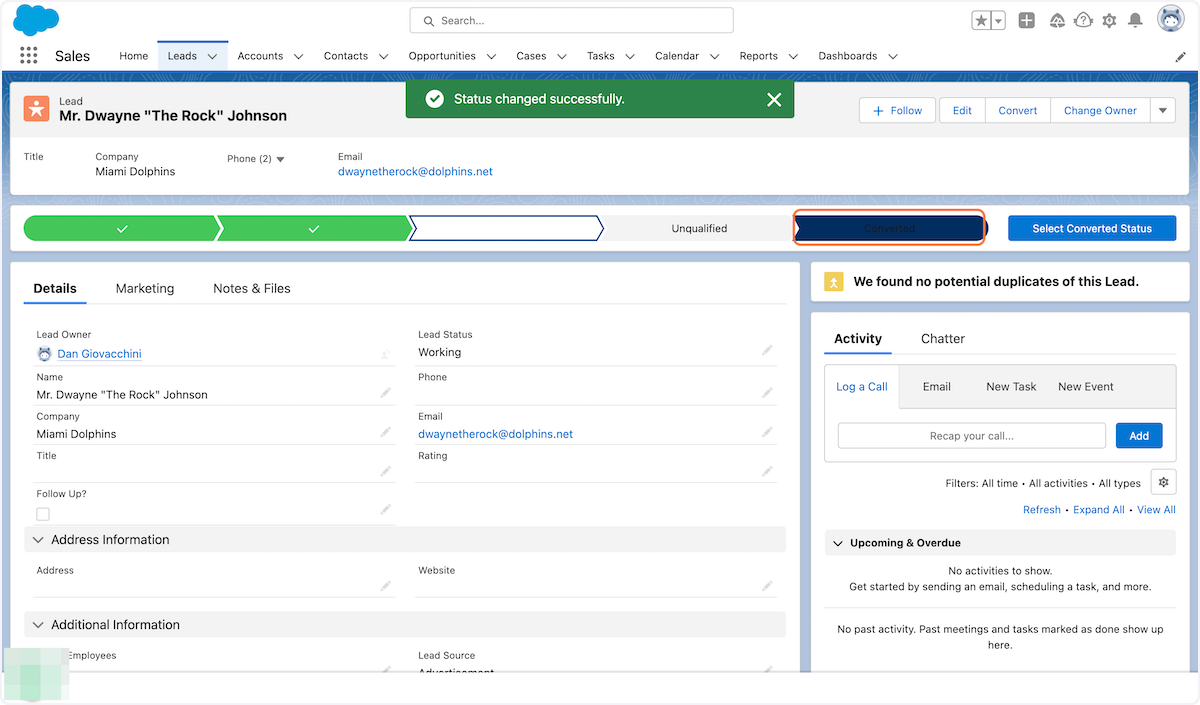Edit the Email field pencil icon

(x=767, y=432)
